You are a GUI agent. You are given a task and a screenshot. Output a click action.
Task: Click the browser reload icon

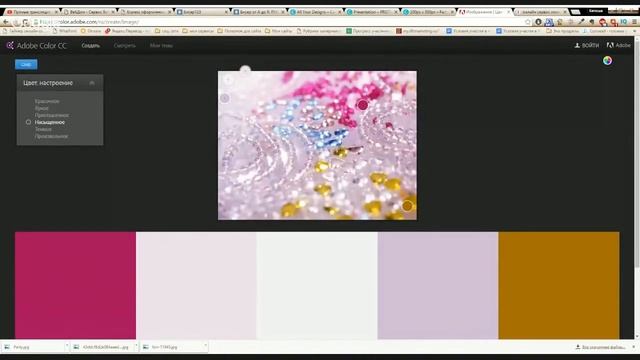click(26, 22)
